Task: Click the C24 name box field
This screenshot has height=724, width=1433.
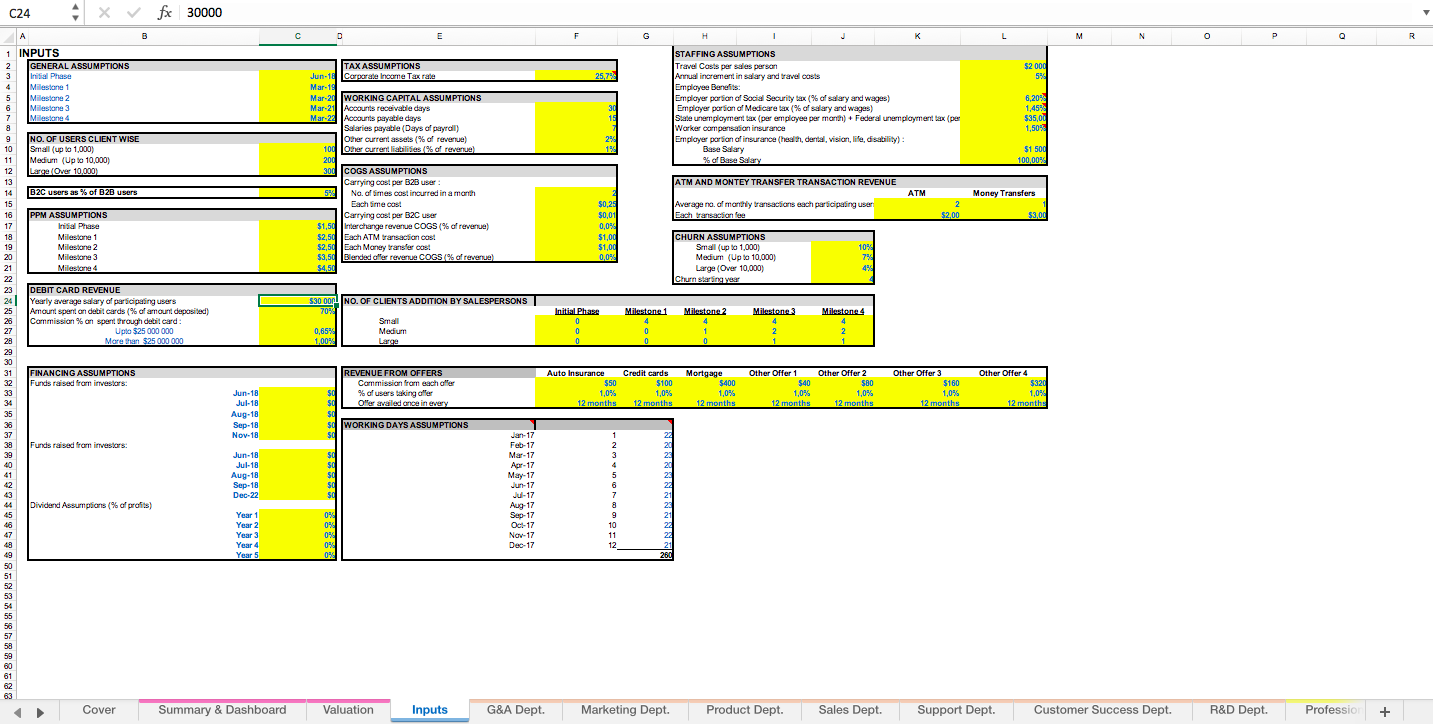Action: (35, 12)
